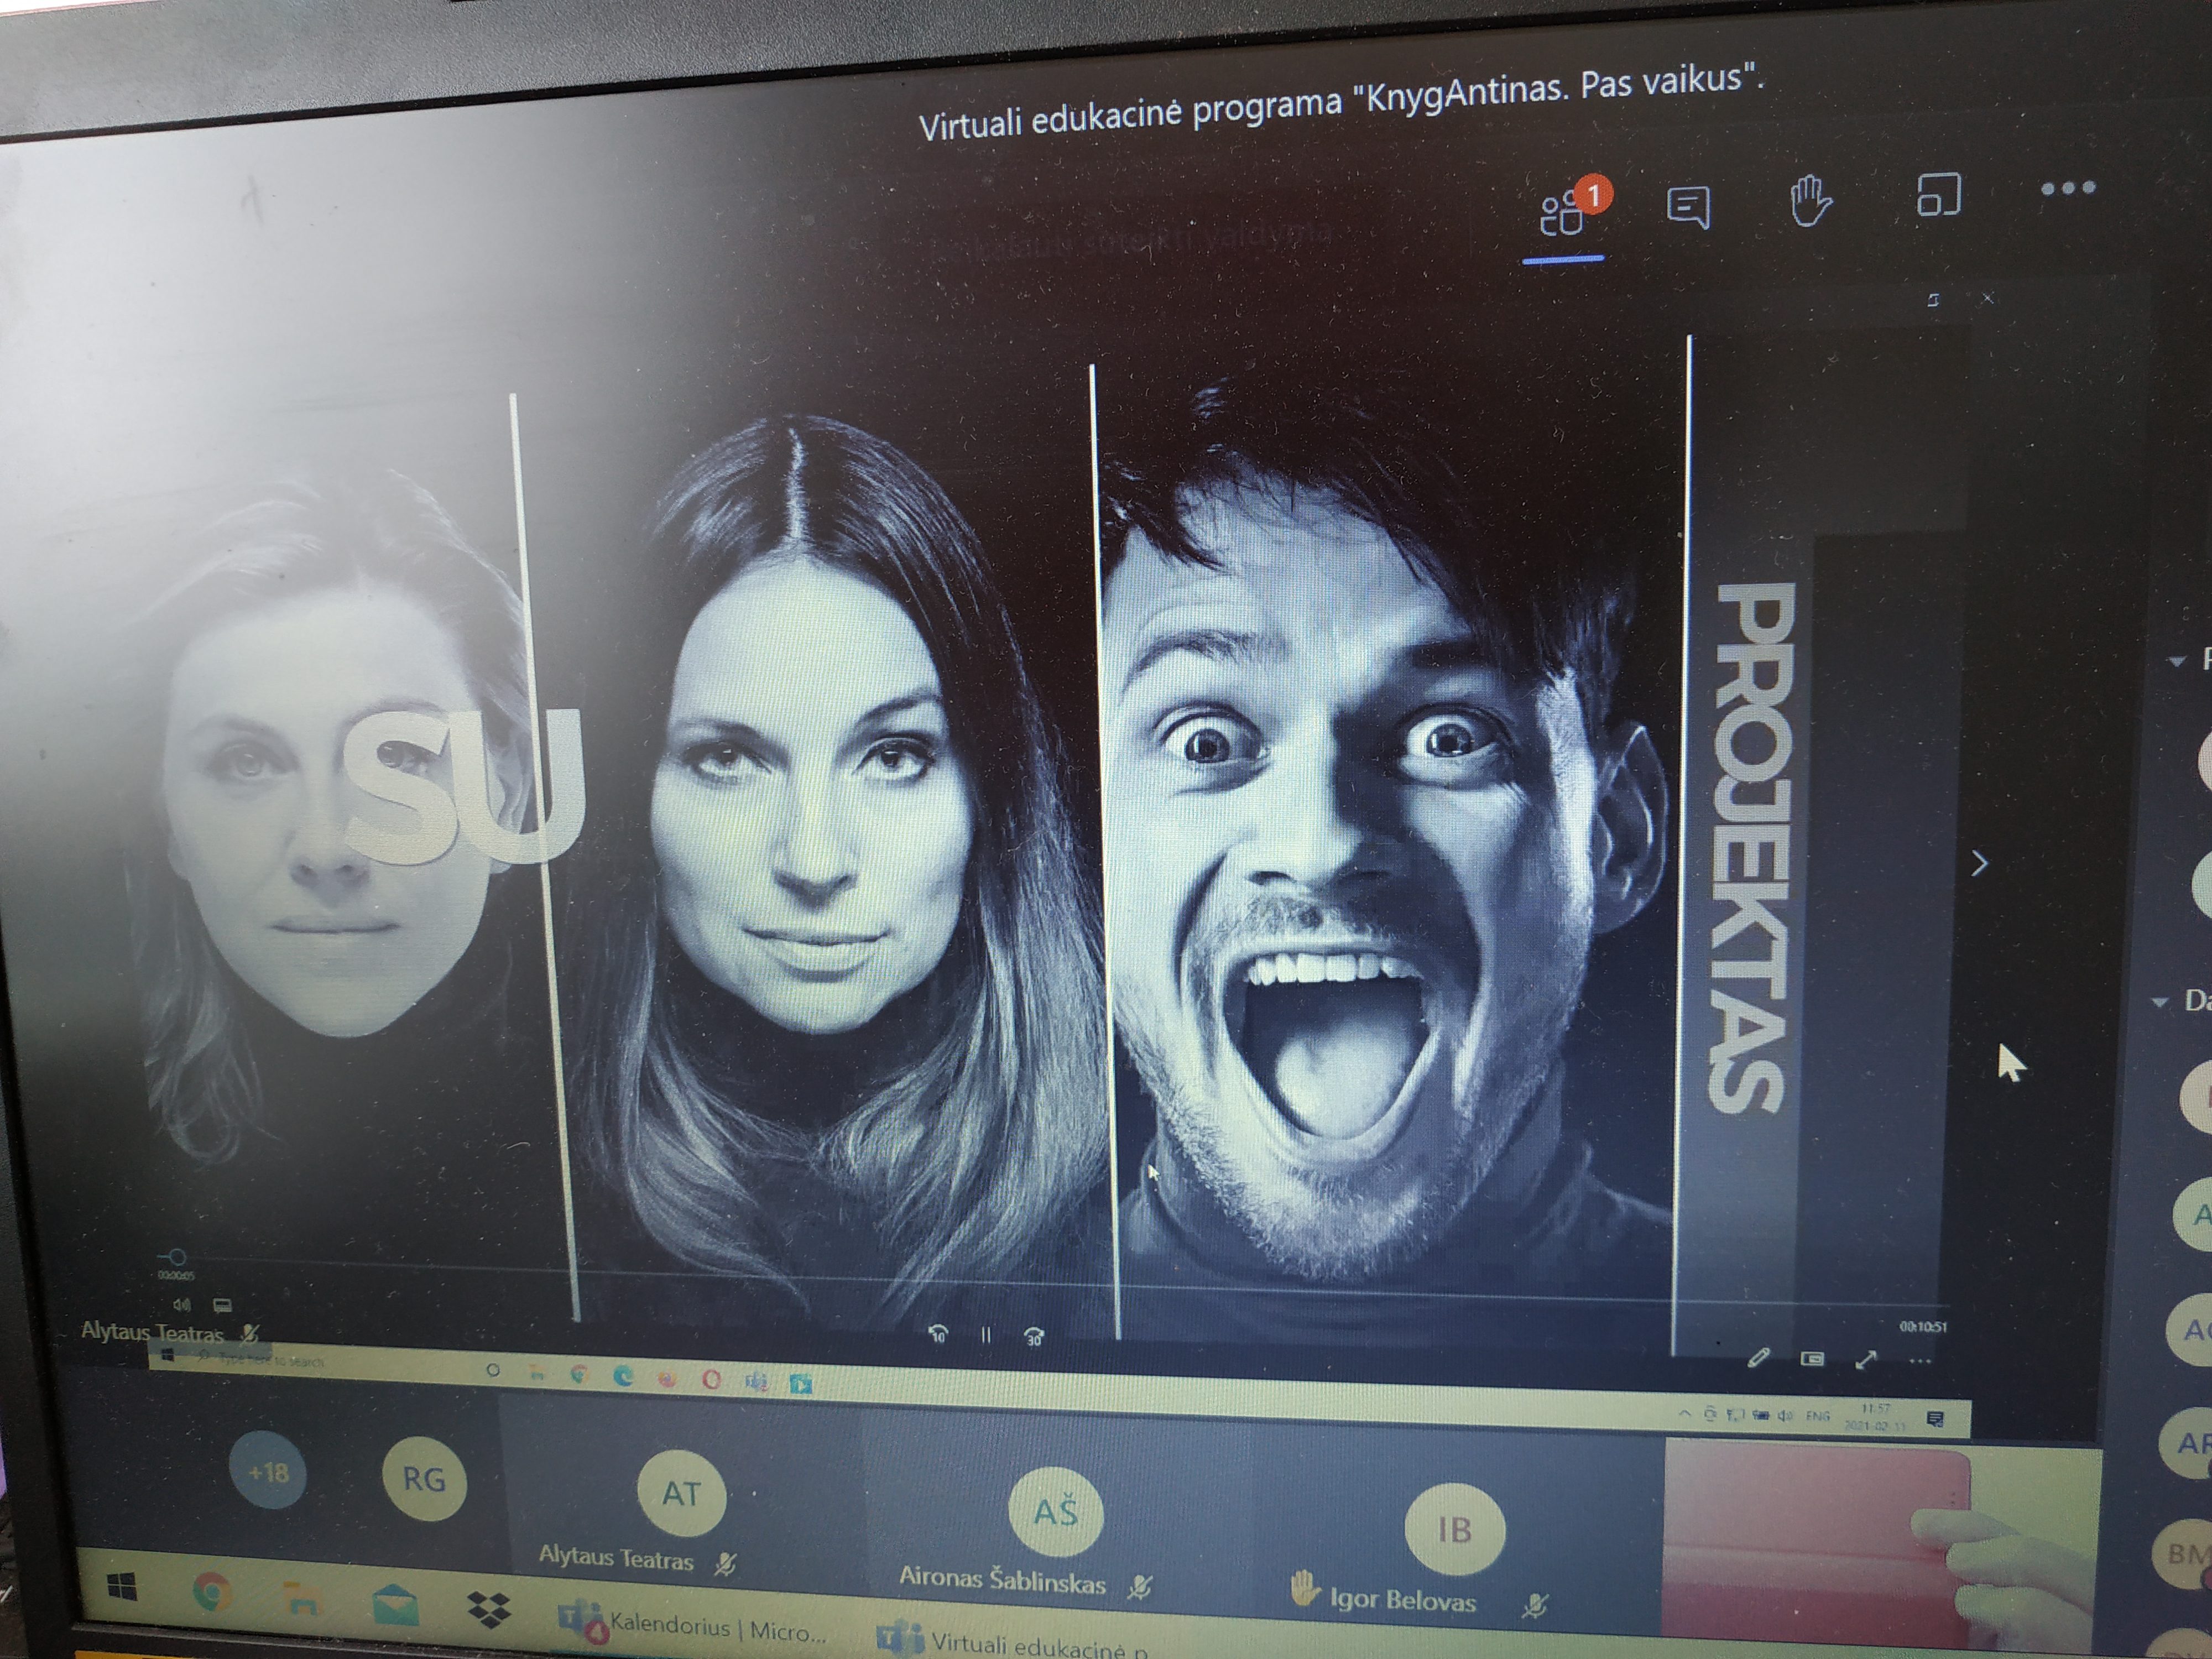This screenshot has height=1659, width=2212.
Task: Skip forward 30 seconds in shared video
Action: (1034, 1336)
